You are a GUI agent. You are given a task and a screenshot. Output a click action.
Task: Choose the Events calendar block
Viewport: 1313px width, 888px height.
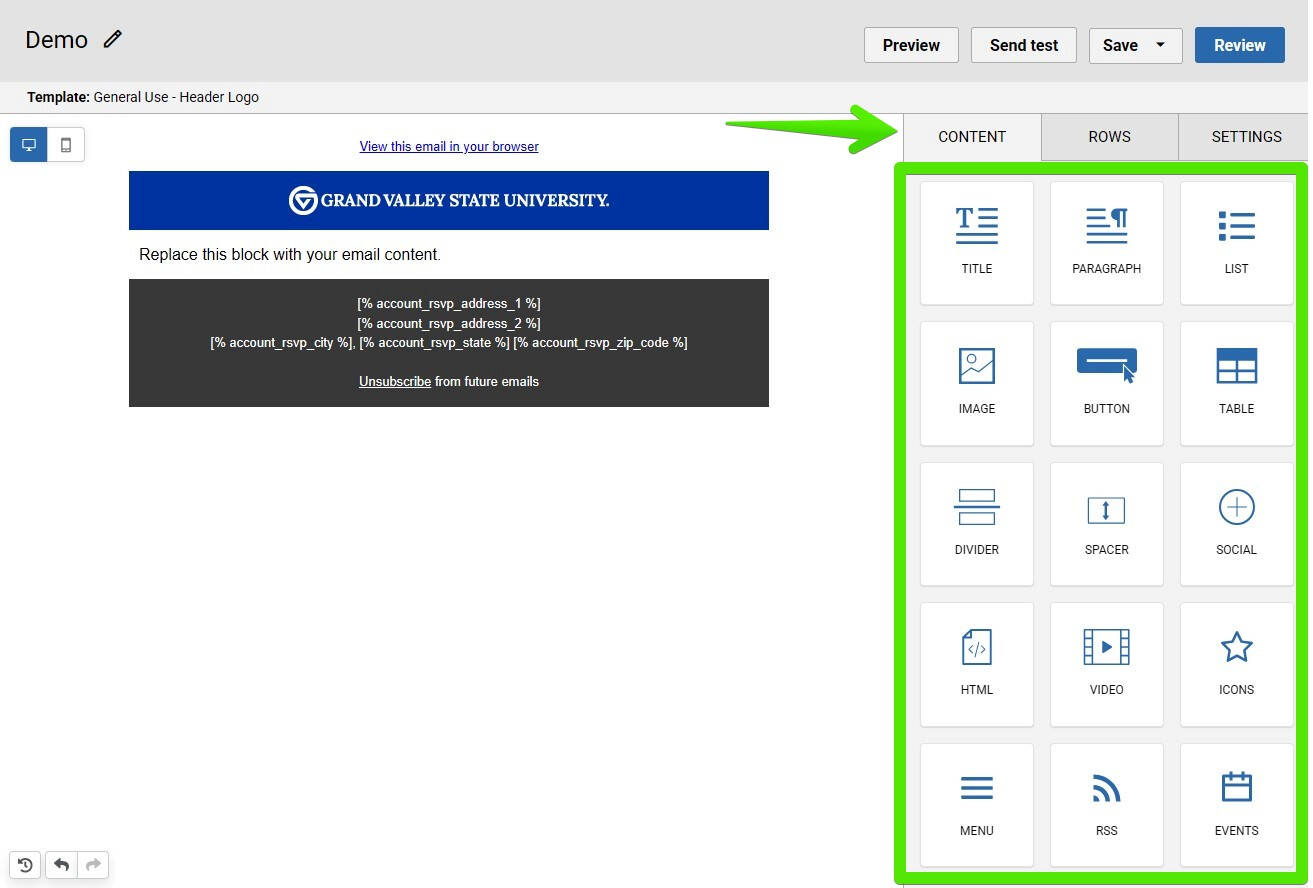(x=1236, y=804)
